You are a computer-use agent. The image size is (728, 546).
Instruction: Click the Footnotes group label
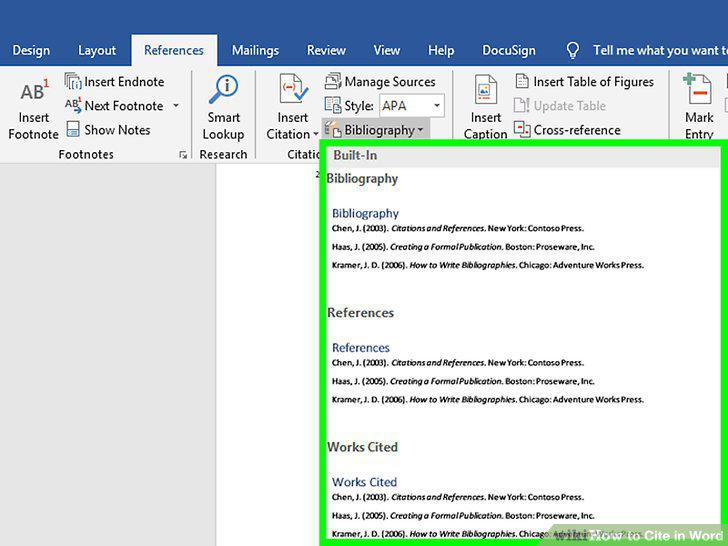click(86, 155)
